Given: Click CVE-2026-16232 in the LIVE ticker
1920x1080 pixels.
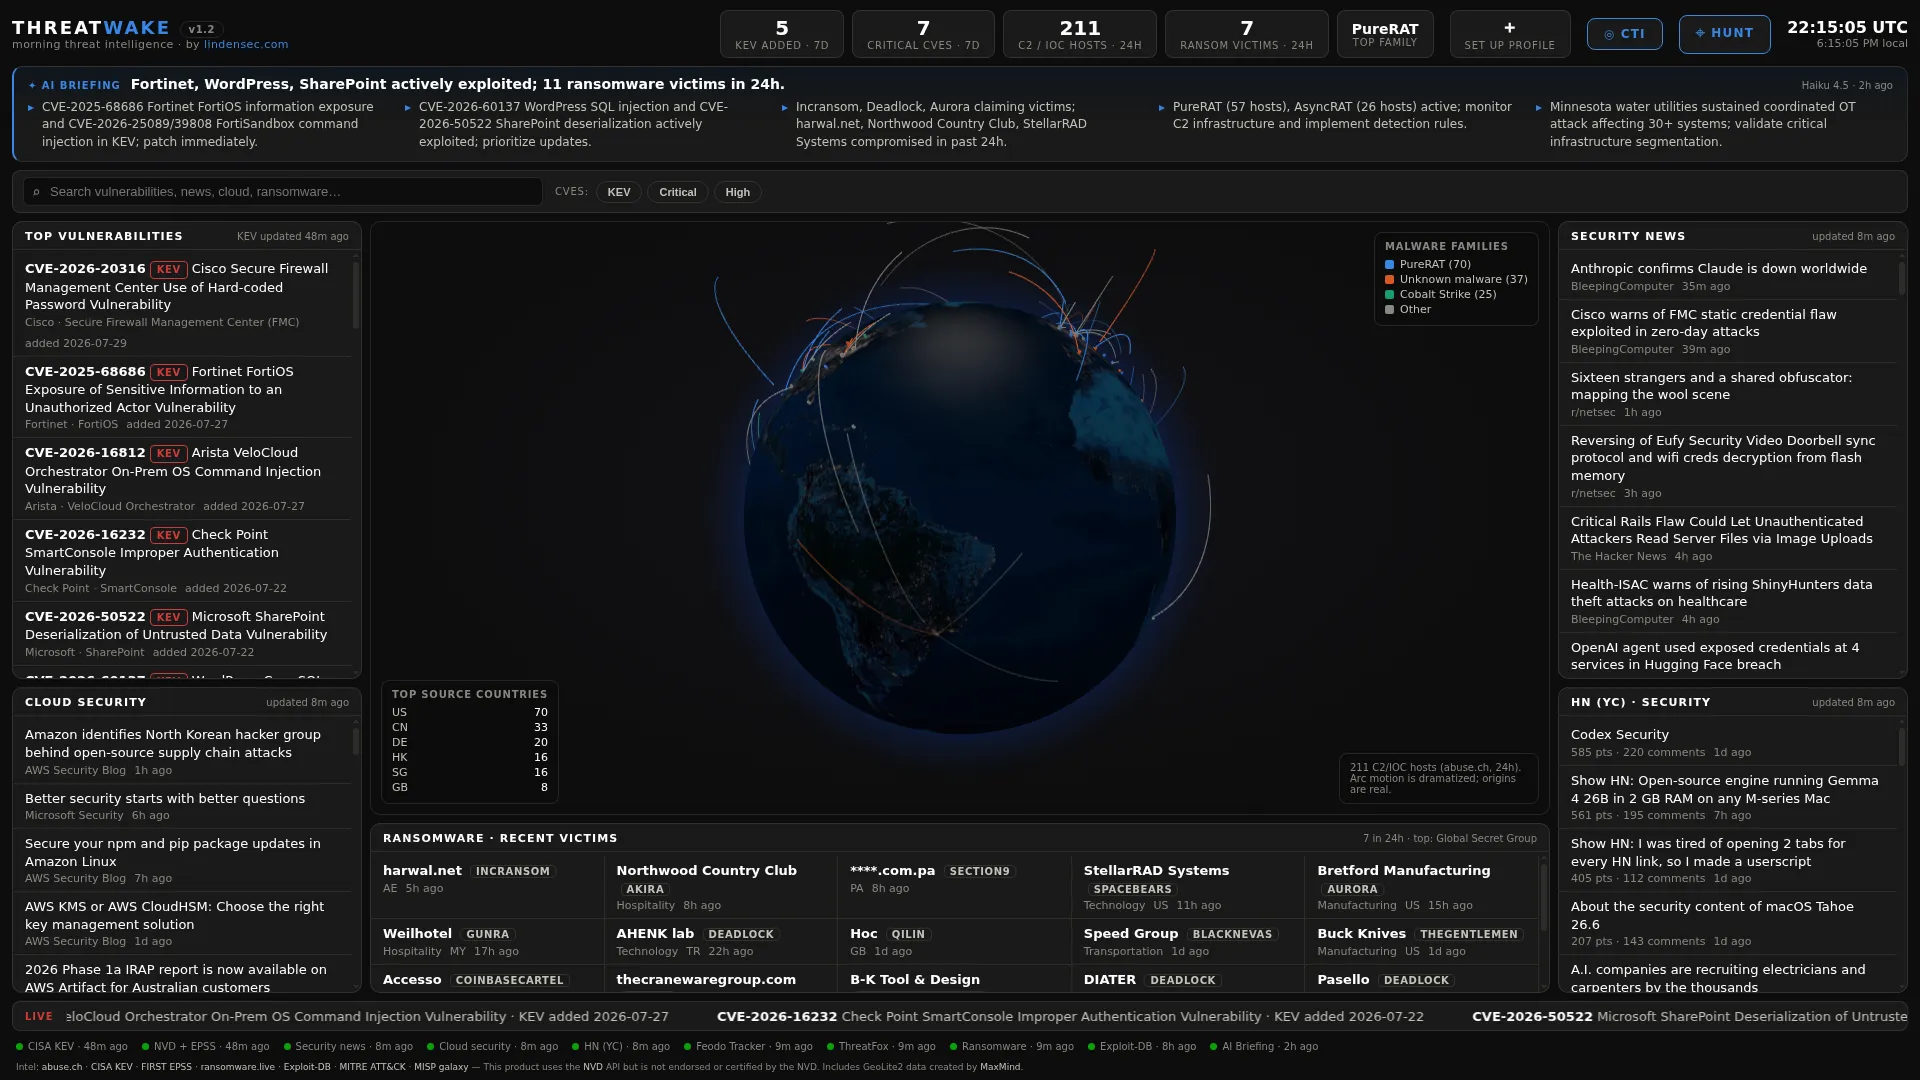Looking at the screenshot, I should pyautogui.click(x=777, y=1017).
